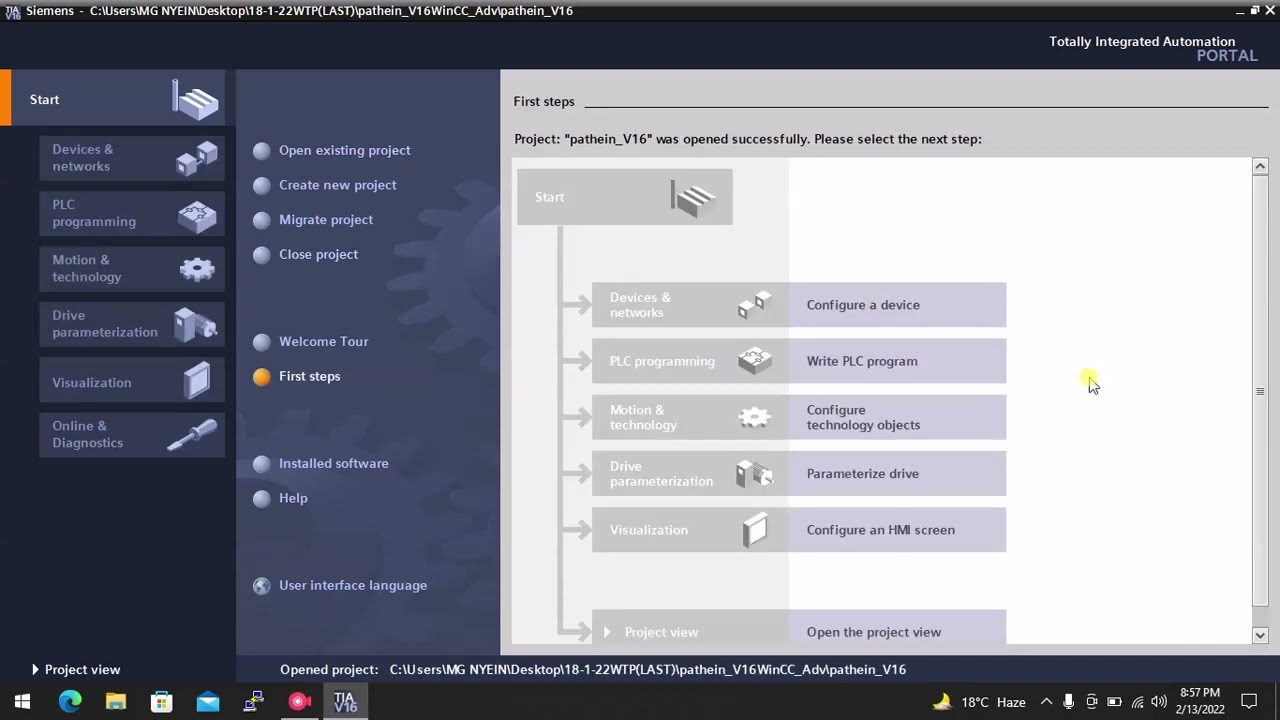Screen dimensions: 1280x720
Task: Click Motion & technology gear in First steps diagram
Action: 755,418
